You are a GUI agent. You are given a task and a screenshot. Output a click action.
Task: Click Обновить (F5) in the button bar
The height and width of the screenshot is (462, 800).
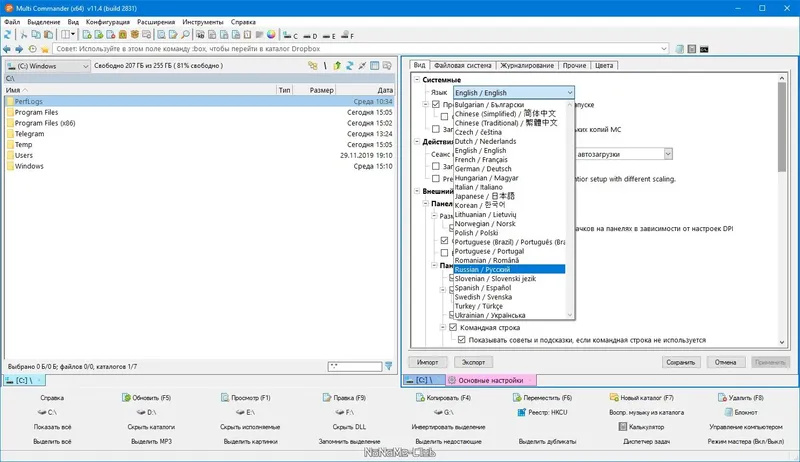tap(146, 398)
